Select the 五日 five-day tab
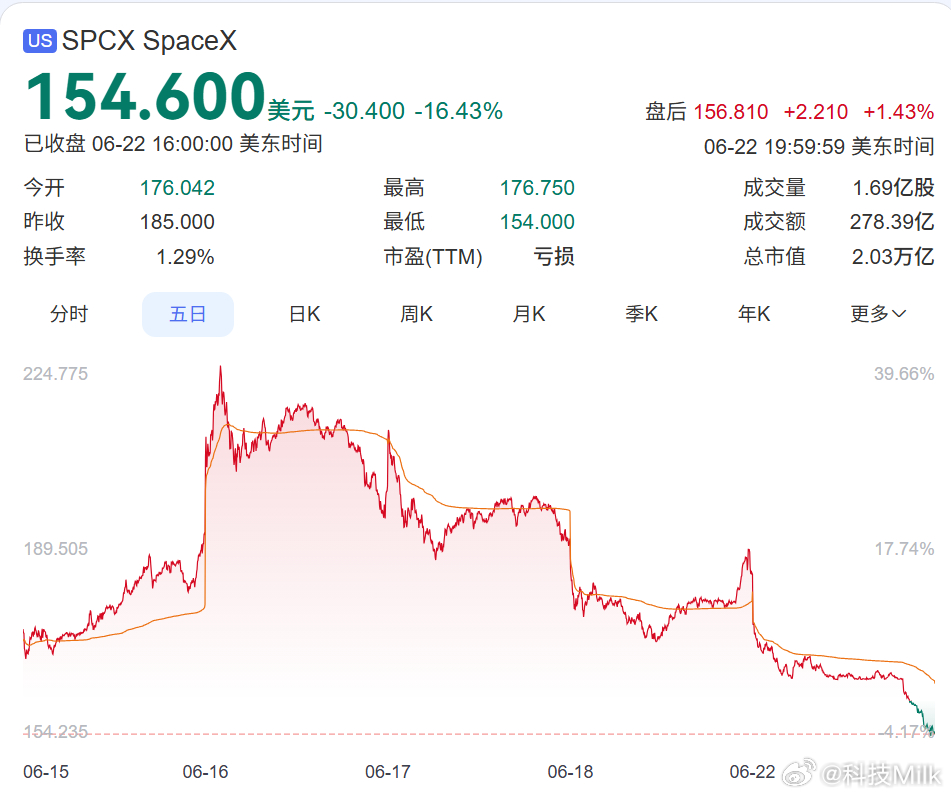The width and height of the screenshot is (951, 796). tap(188, 314)
